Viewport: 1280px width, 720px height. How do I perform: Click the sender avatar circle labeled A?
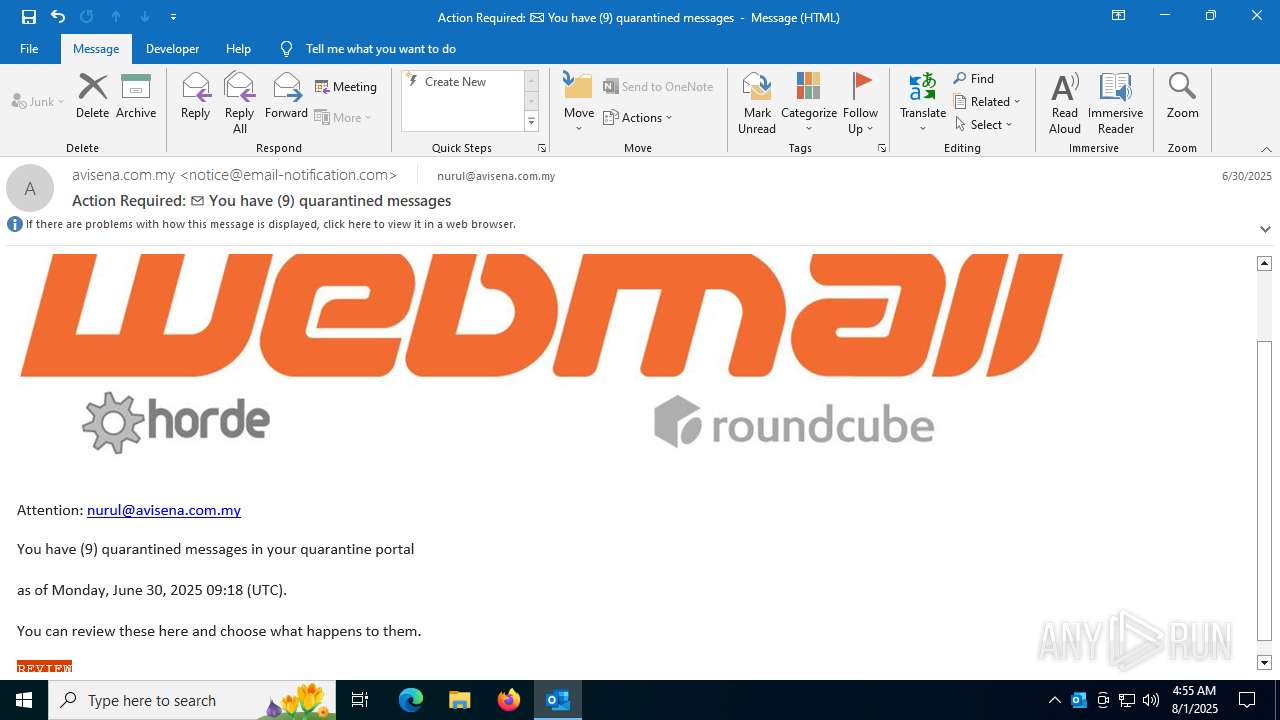click(x=30, y=188)
